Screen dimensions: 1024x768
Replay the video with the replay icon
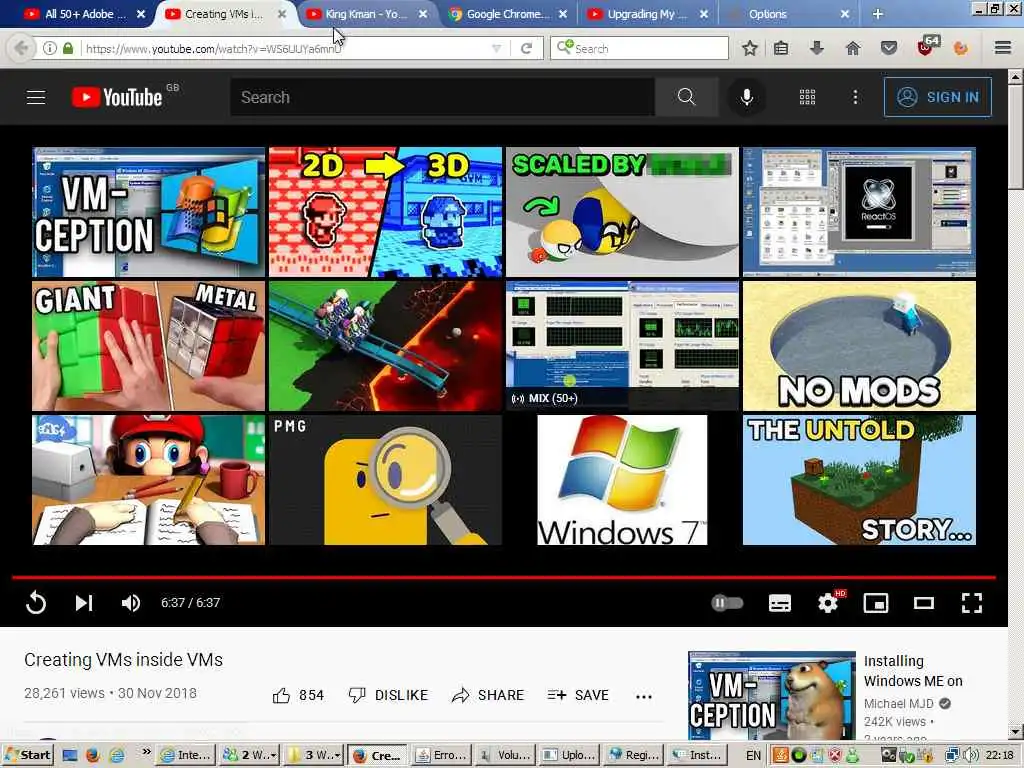coord(36,602)
